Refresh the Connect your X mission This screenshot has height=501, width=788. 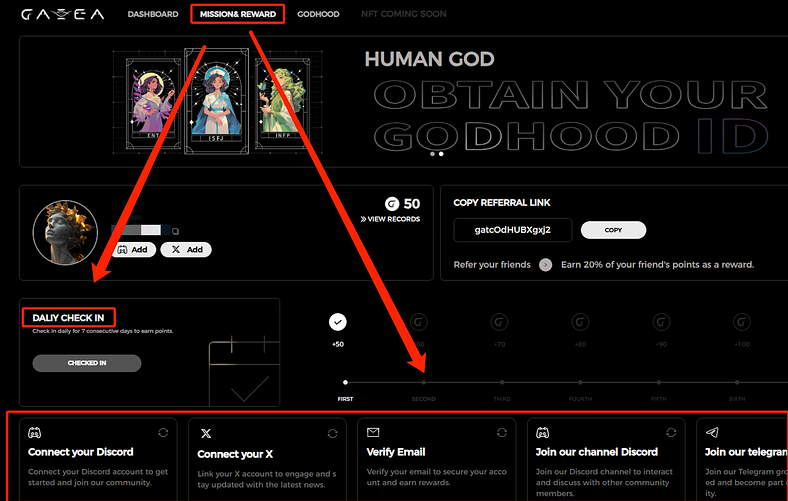coord(333,433)
